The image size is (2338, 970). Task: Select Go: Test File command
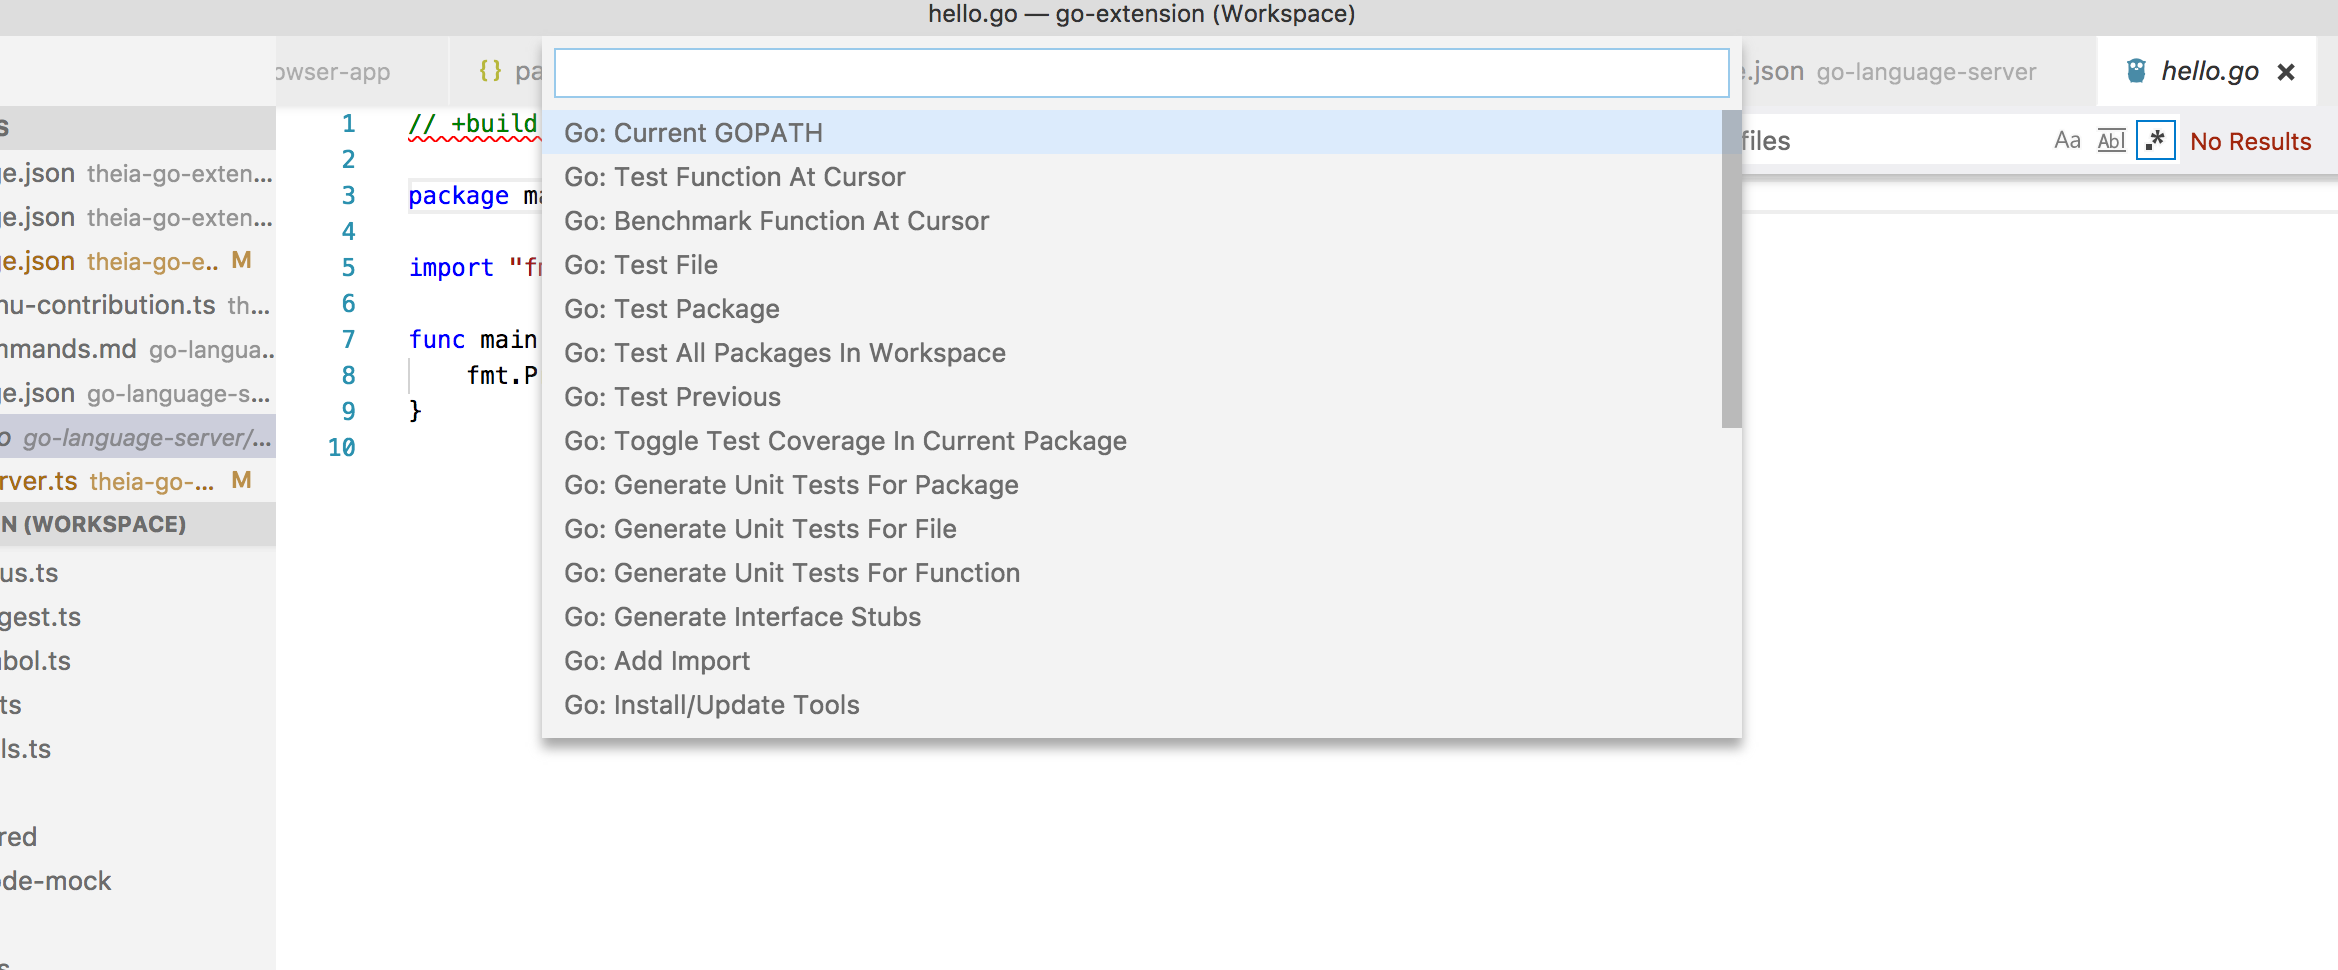tap(1131, 265)
